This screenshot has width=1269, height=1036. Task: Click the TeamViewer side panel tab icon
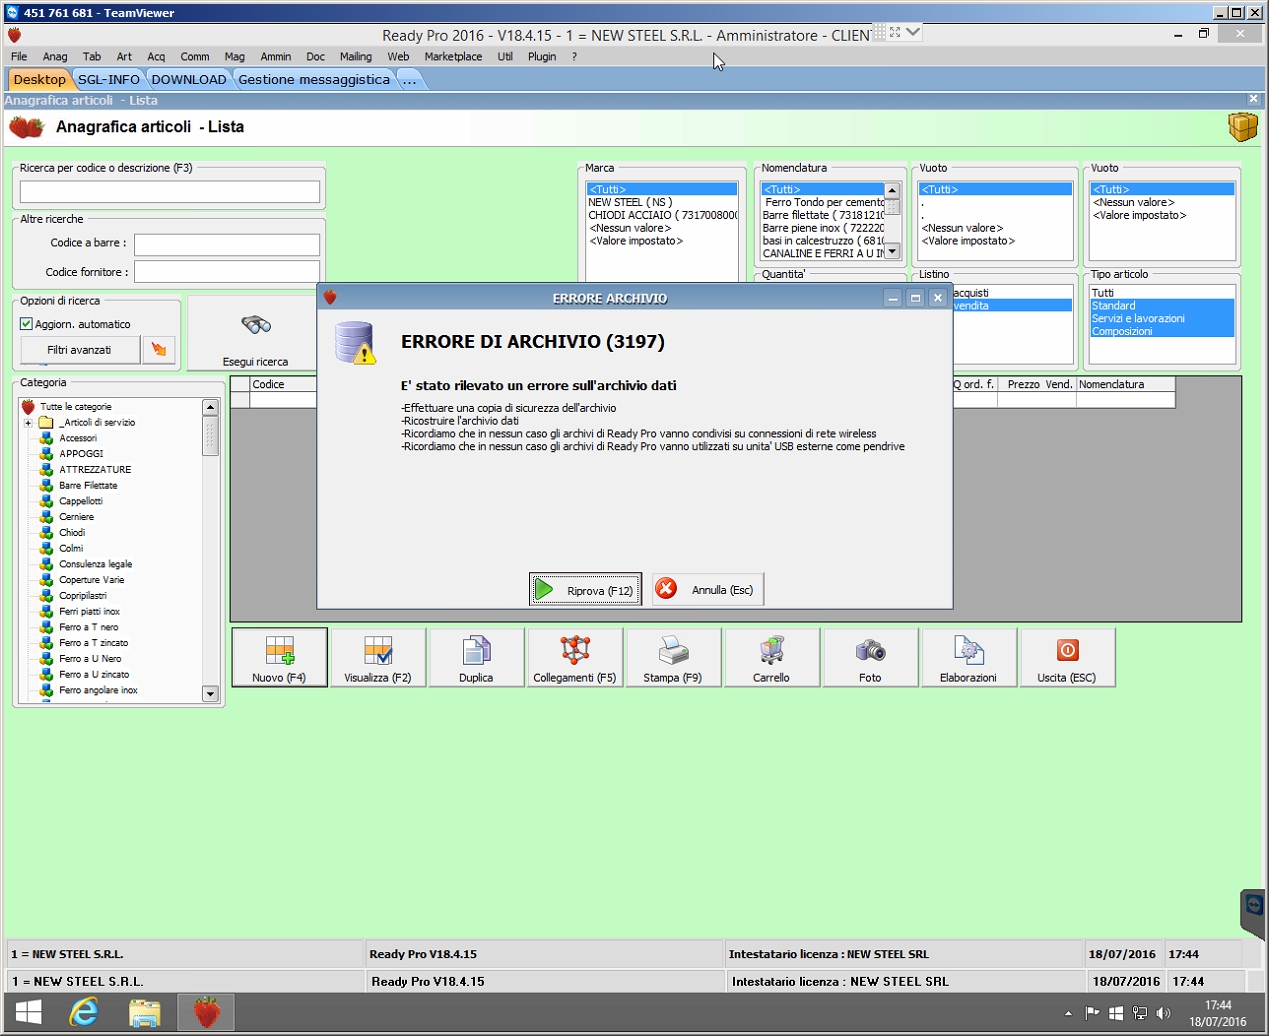coord(1254,905)
